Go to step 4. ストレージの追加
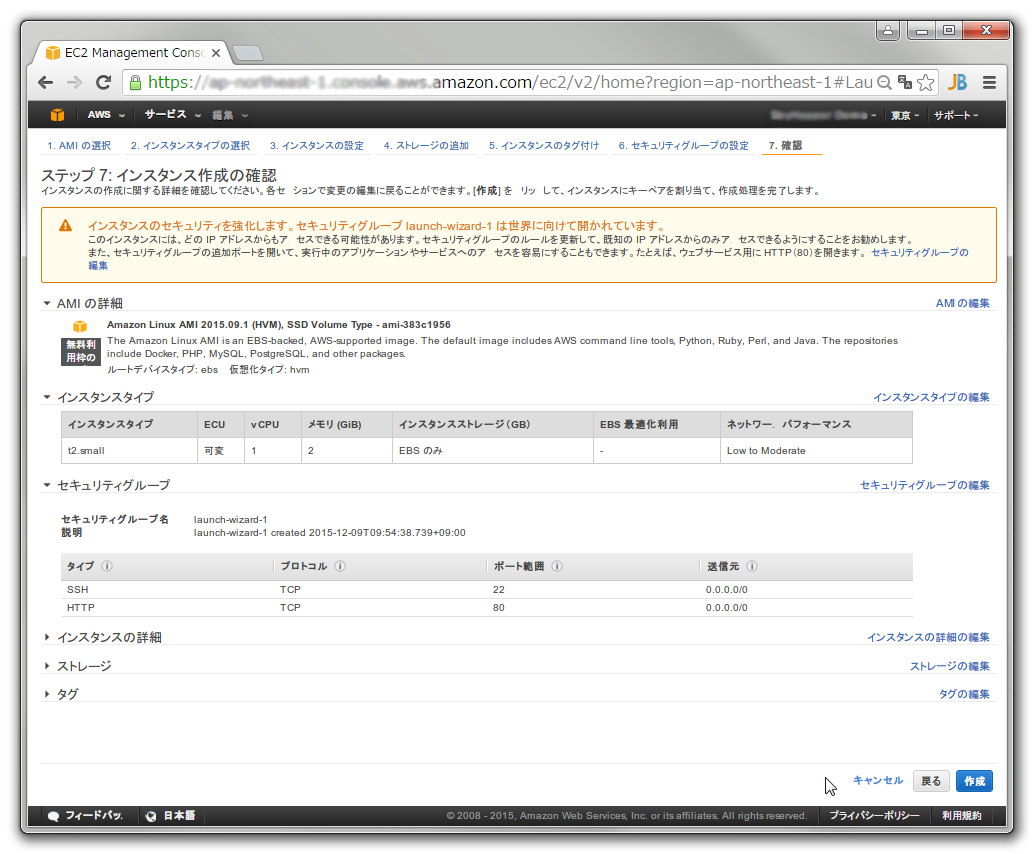 pos(426,146)
